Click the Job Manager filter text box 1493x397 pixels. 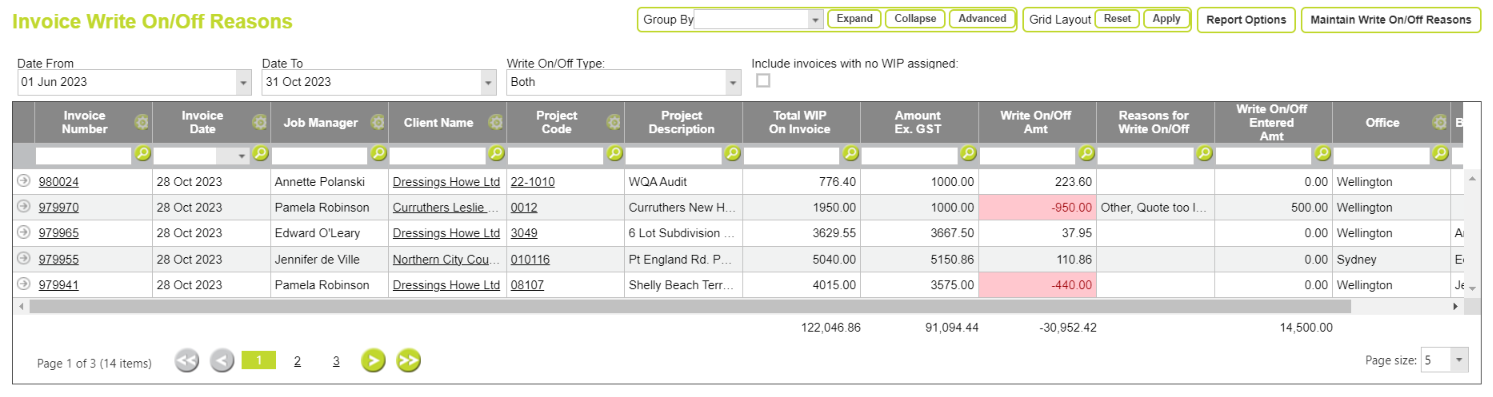pyautogui.click(x=320, y=155)
